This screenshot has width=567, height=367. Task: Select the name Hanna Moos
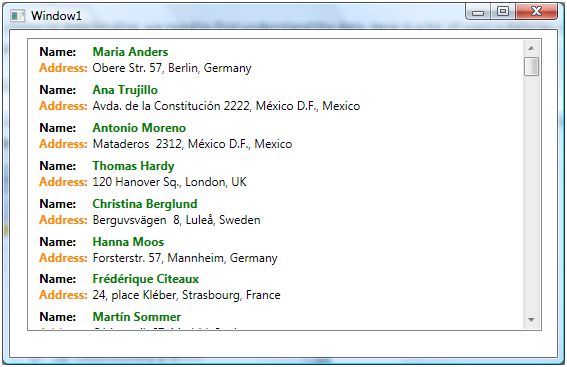coord(128,242)
